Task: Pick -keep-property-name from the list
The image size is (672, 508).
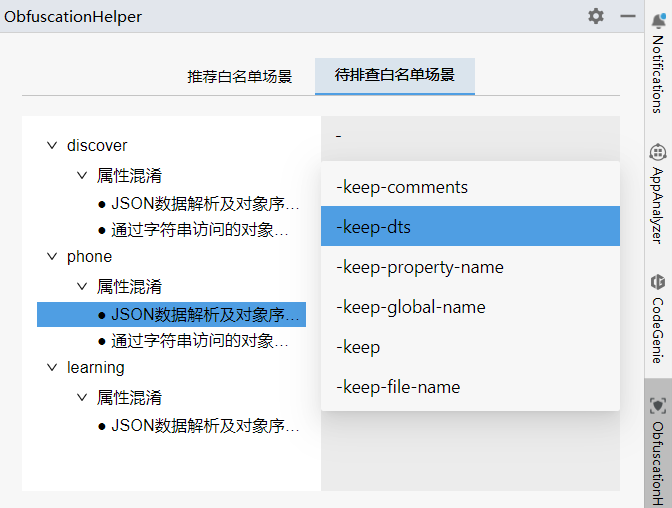Action: pyautogui.click(x=420, y=267)
